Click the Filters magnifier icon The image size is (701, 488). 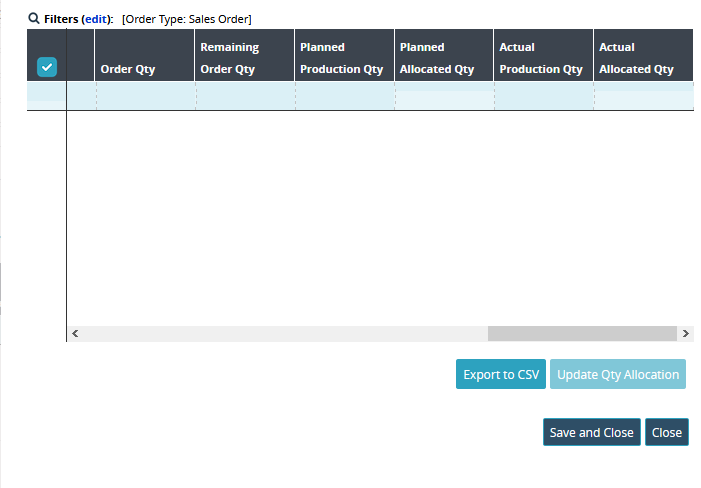[34, 19]
